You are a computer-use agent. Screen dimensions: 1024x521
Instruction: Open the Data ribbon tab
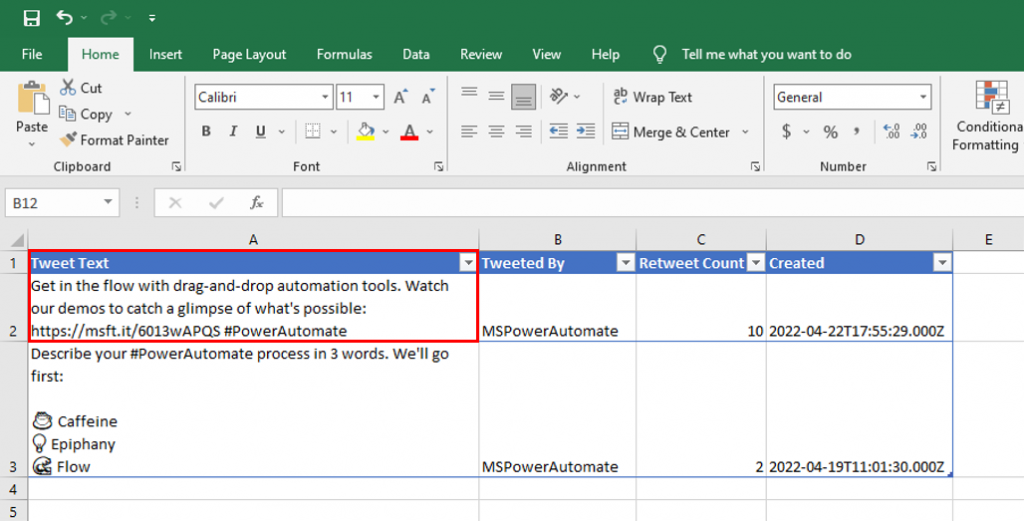(x=416, y=54)
